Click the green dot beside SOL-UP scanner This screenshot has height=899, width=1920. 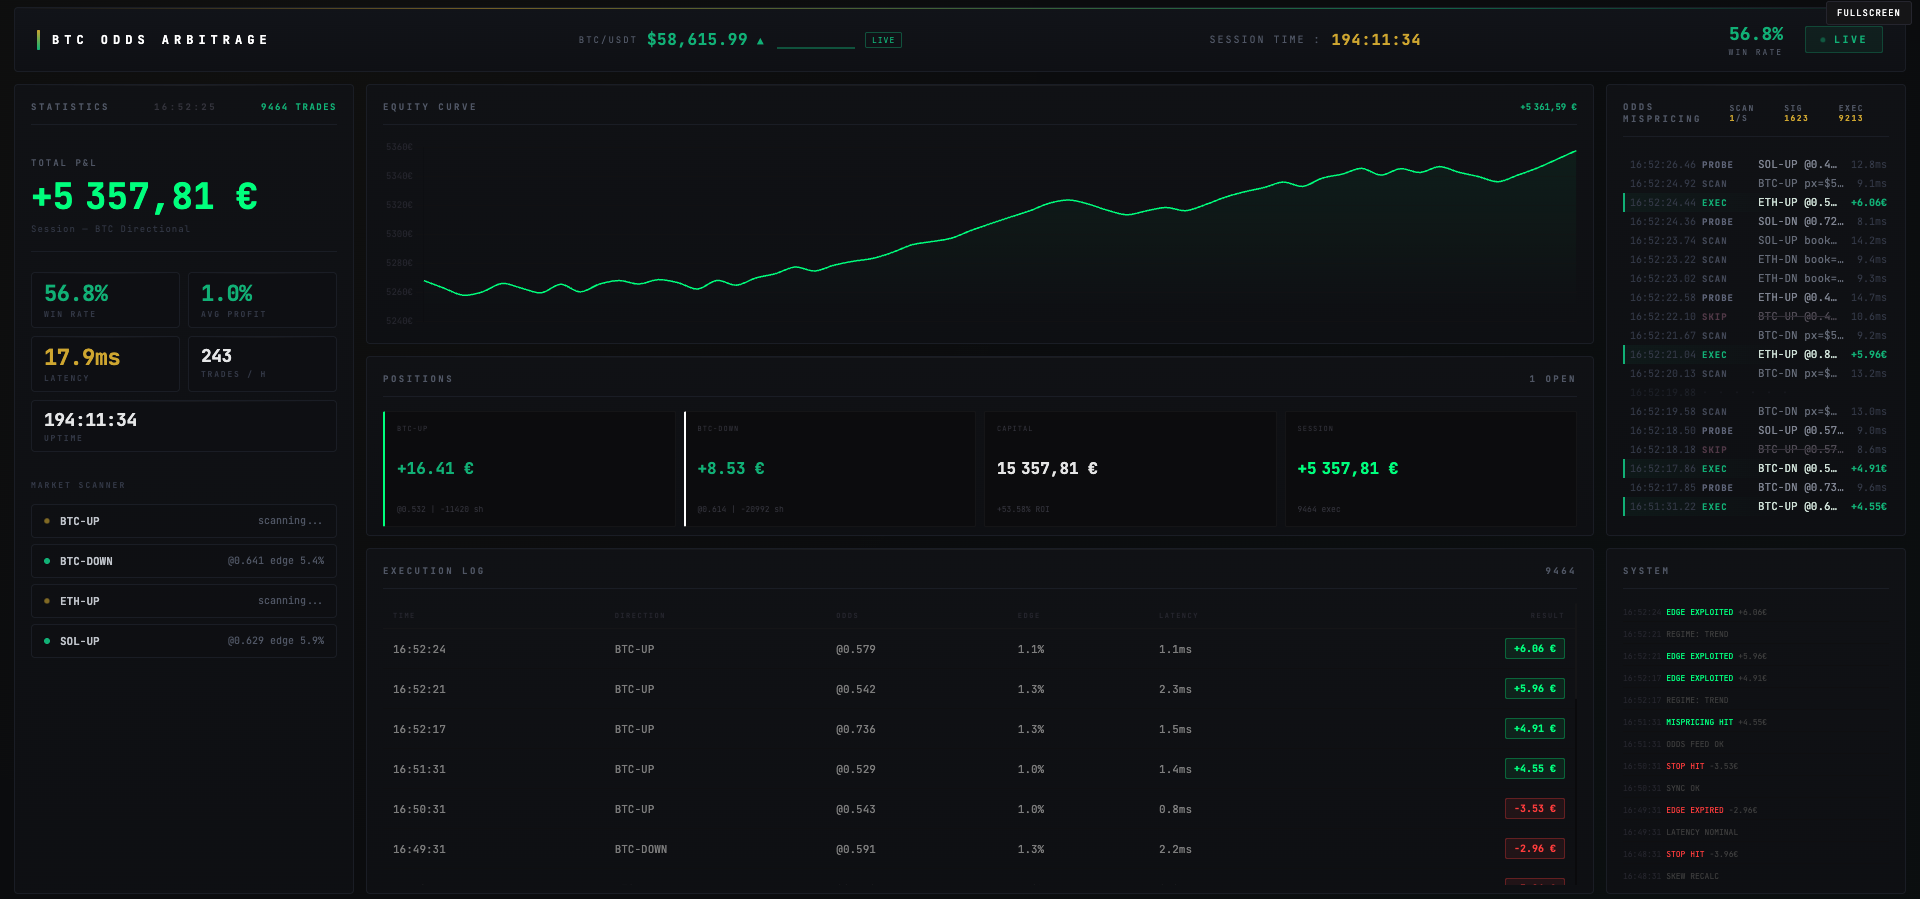47,641
